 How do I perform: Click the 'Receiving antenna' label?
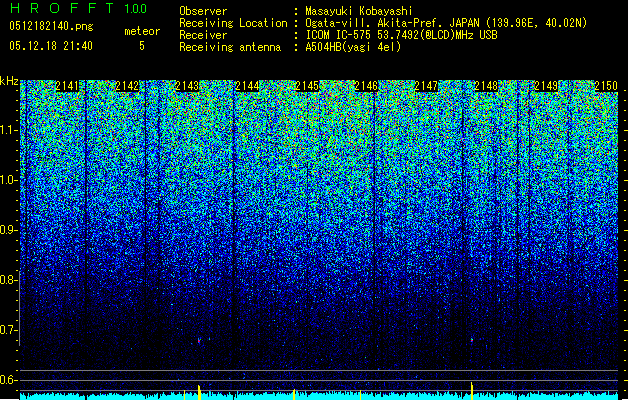230,47
